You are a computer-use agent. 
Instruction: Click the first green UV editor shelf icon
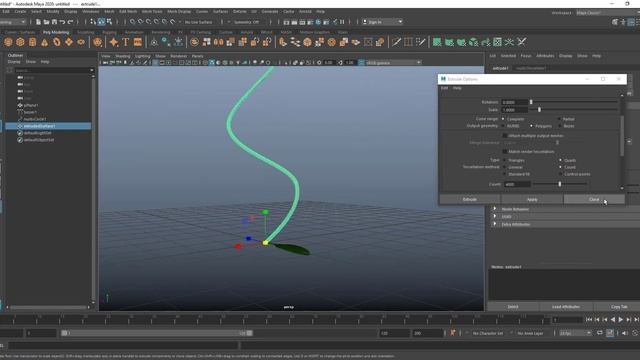[437, 42]
